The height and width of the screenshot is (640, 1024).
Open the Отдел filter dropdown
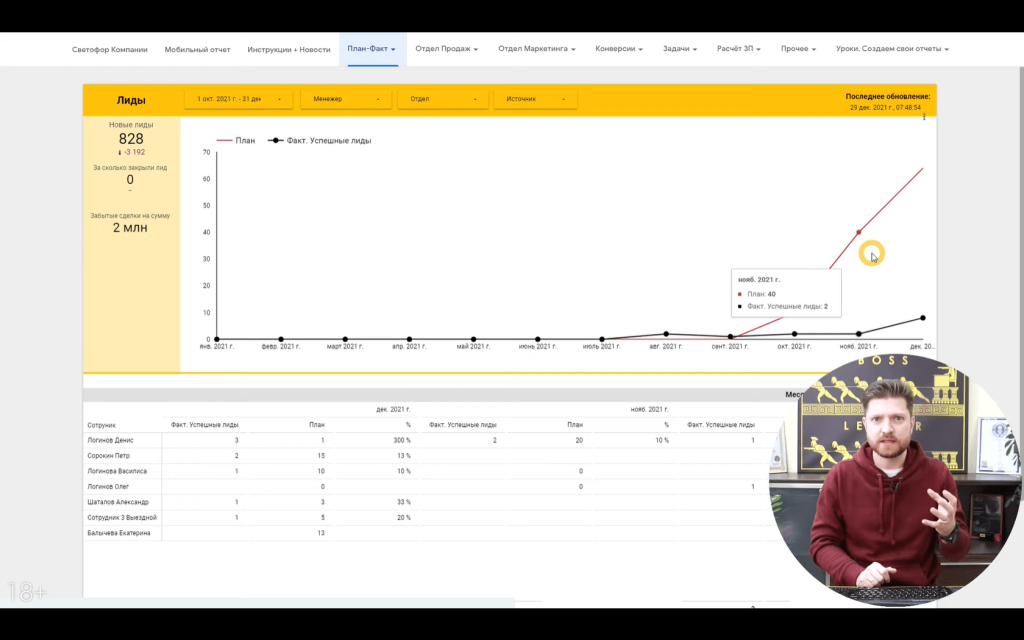(443, 99)
